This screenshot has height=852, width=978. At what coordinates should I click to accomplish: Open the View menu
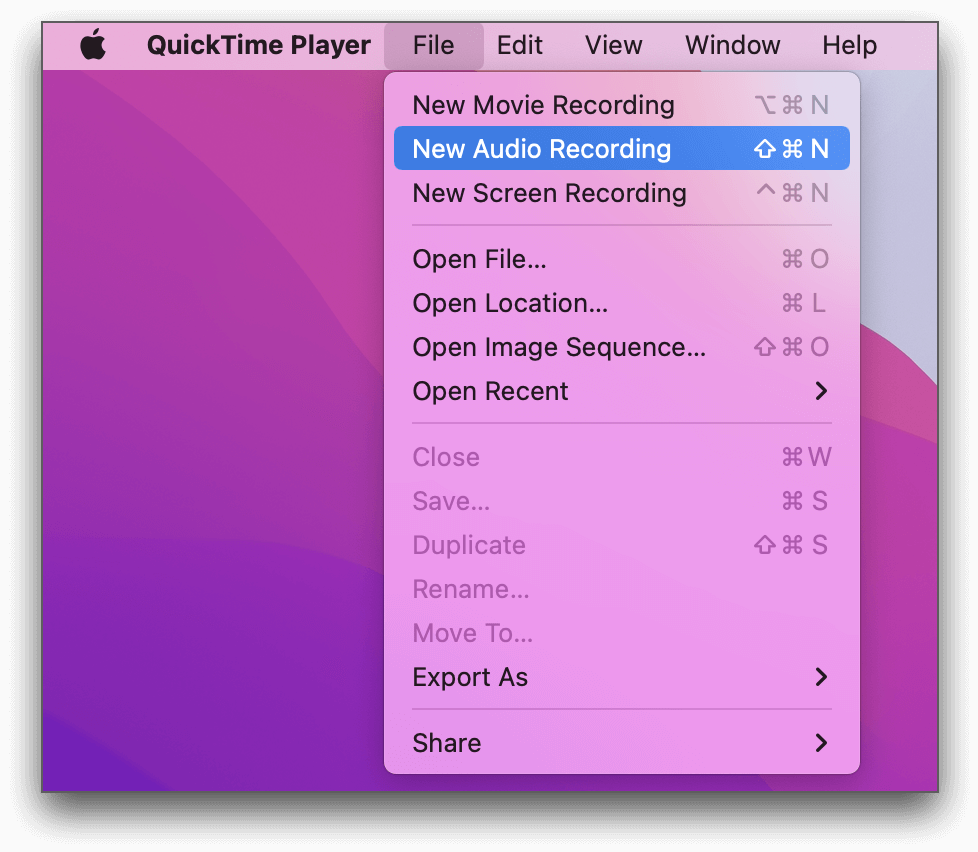pyautogui.click(x=614, y=46)
